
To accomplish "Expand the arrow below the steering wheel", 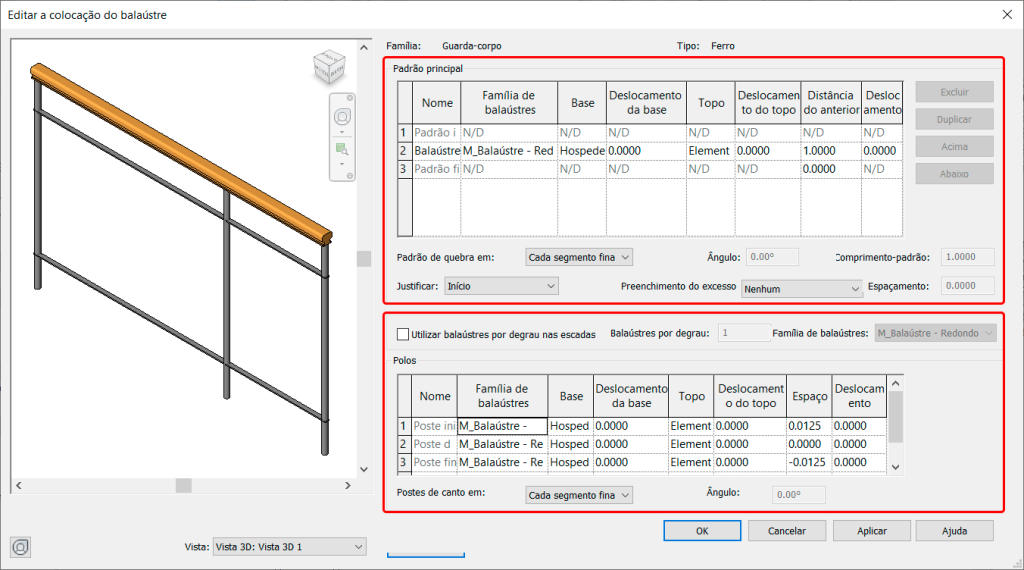I will pyautogui.click(x=342, y=131).
